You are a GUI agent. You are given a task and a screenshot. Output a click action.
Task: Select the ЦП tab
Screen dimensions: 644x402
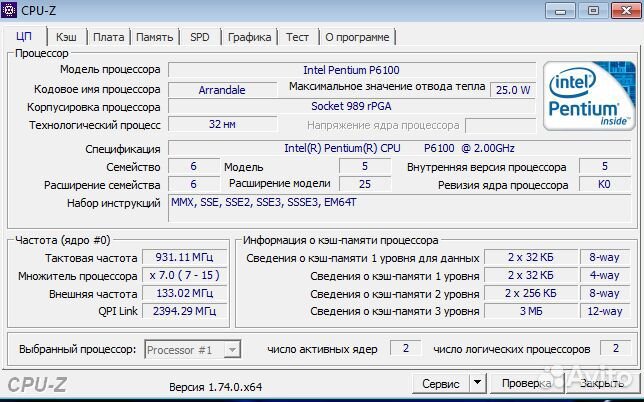(x=24, y=36)
